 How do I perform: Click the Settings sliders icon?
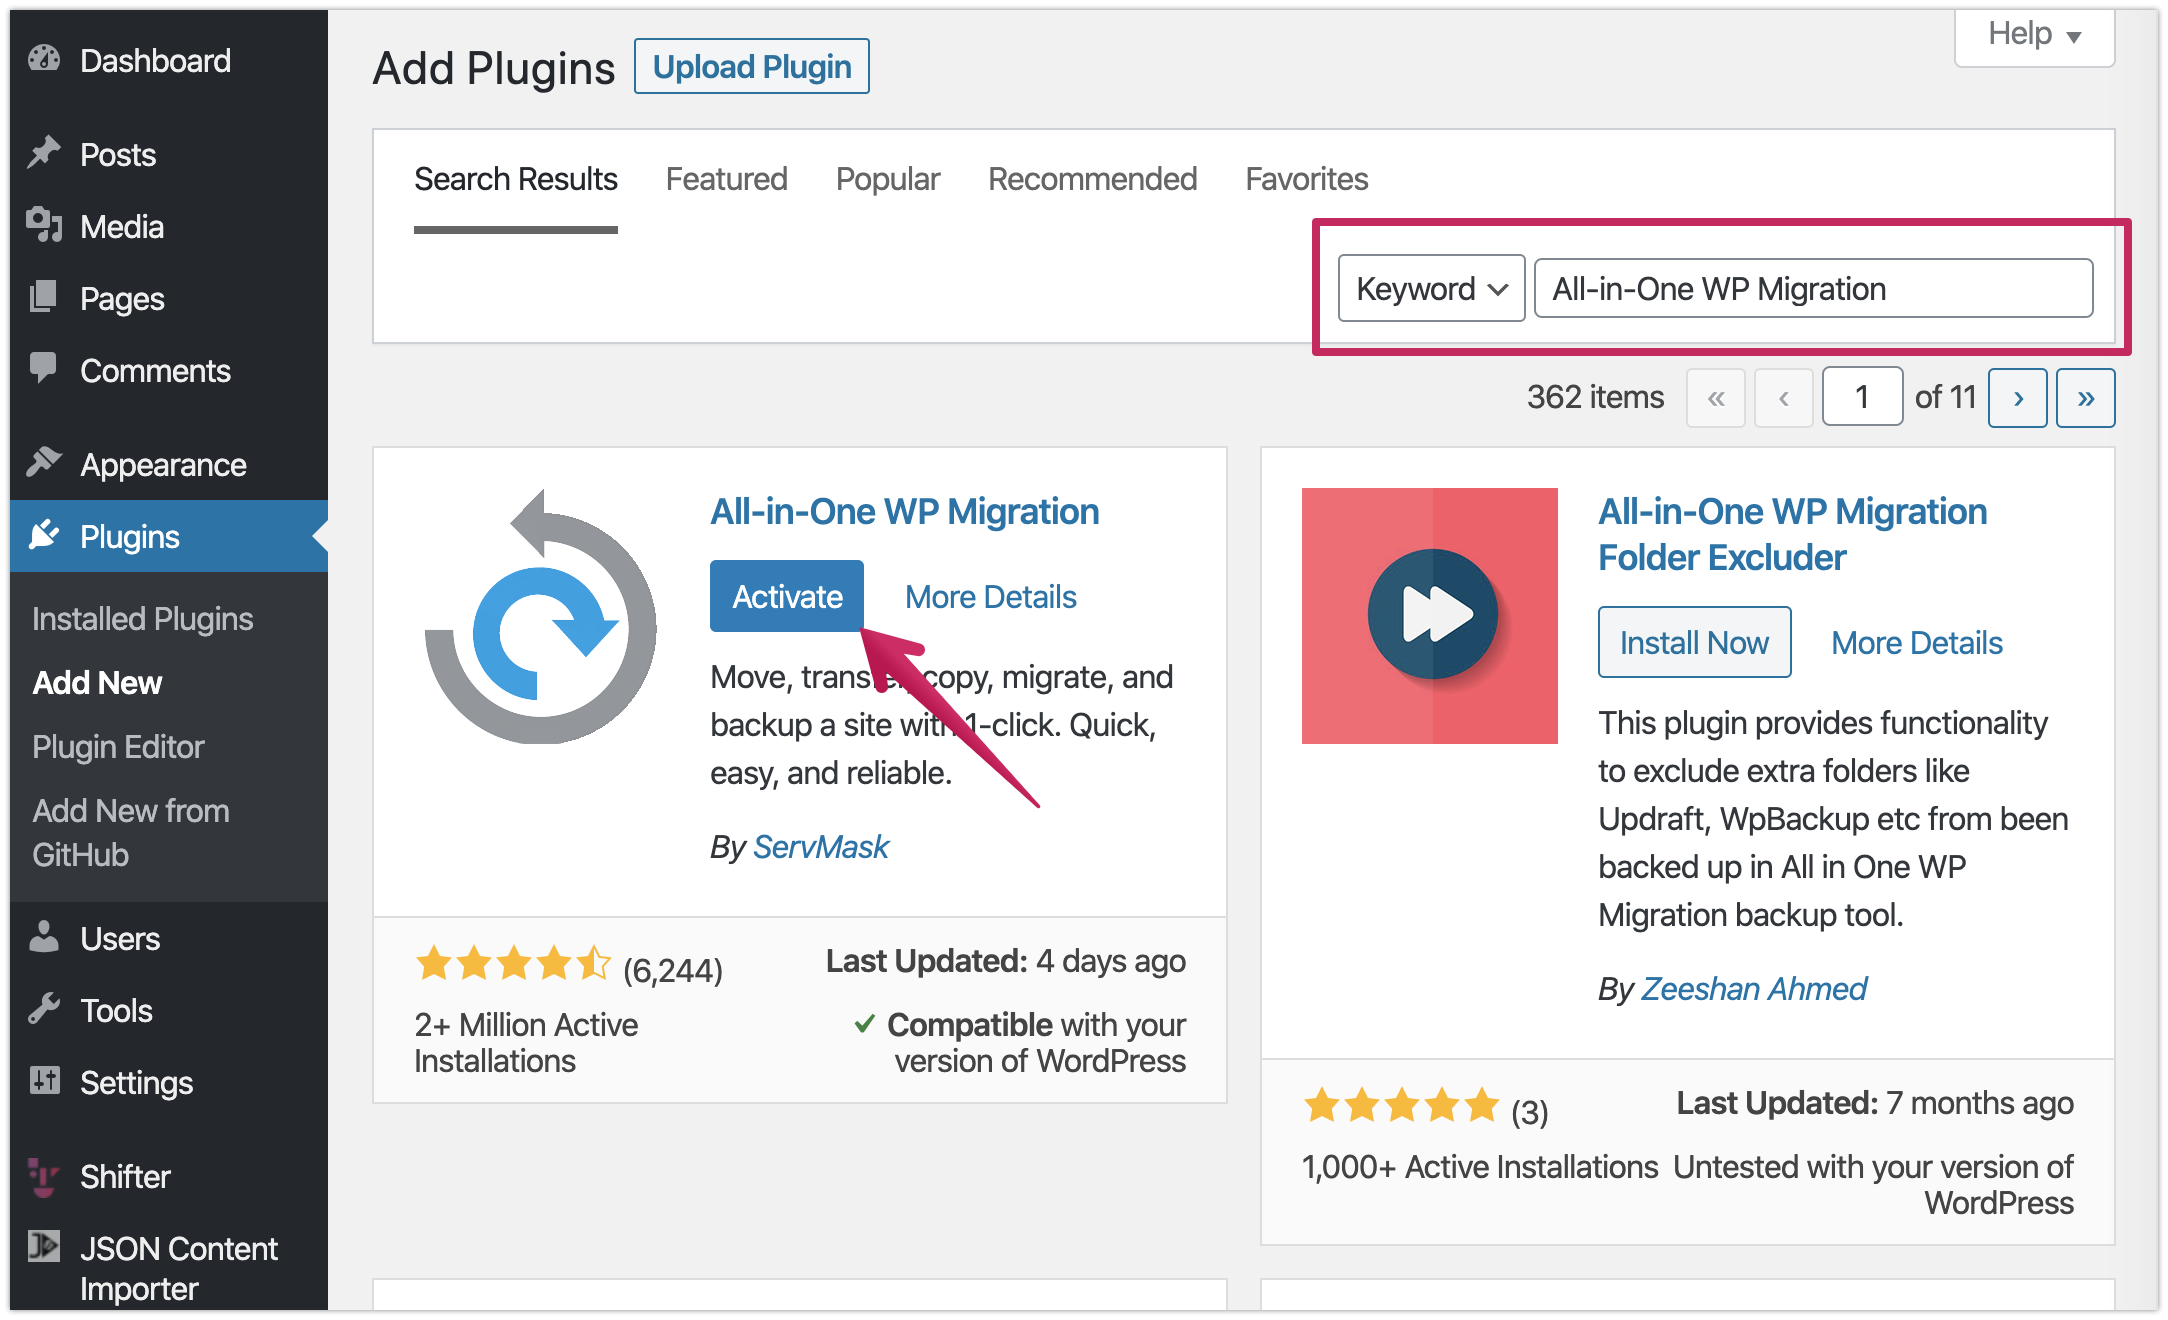coord(44,1081)
